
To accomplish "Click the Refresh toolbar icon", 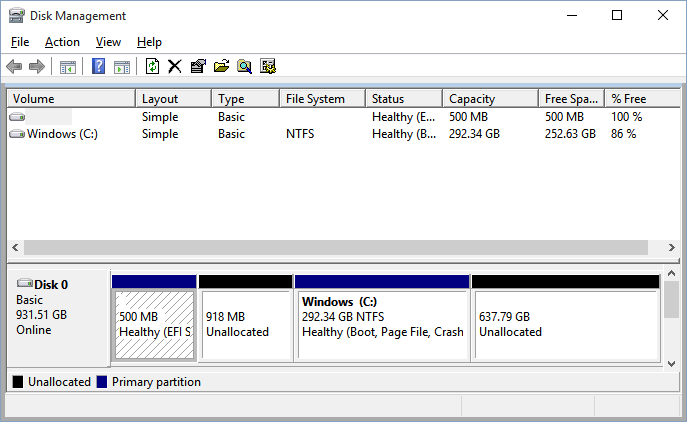I will [x=152, y=67].
